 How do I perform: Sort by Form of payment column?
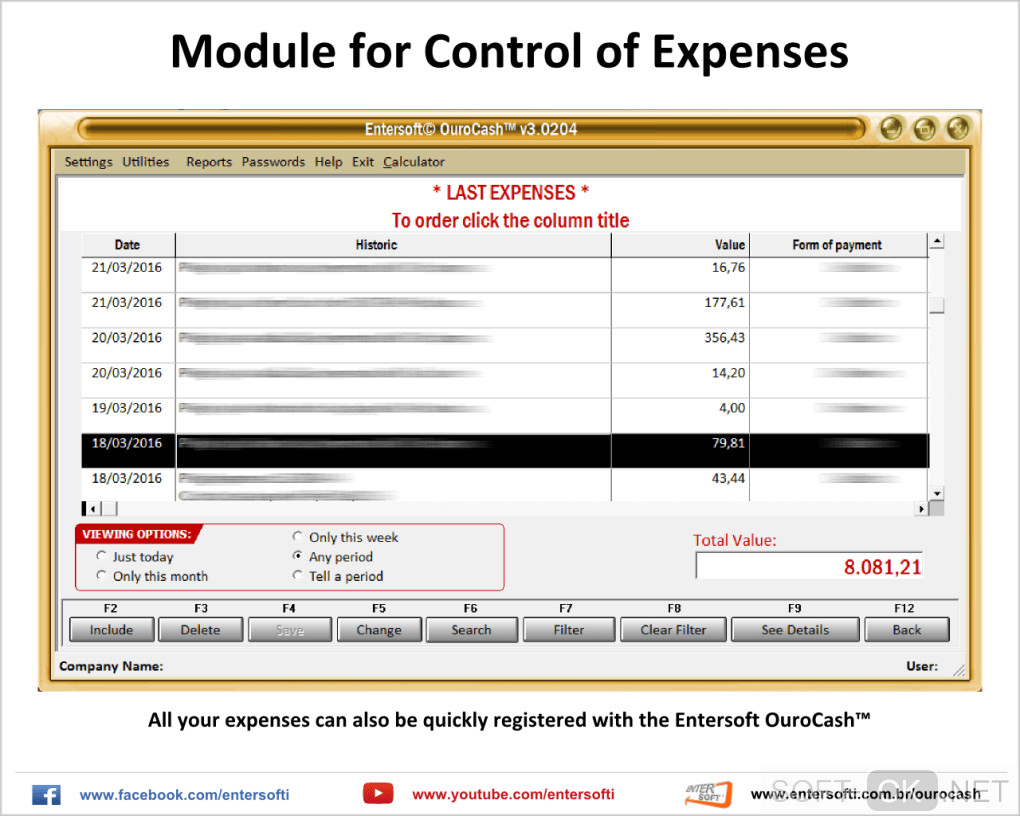point(838,245)
